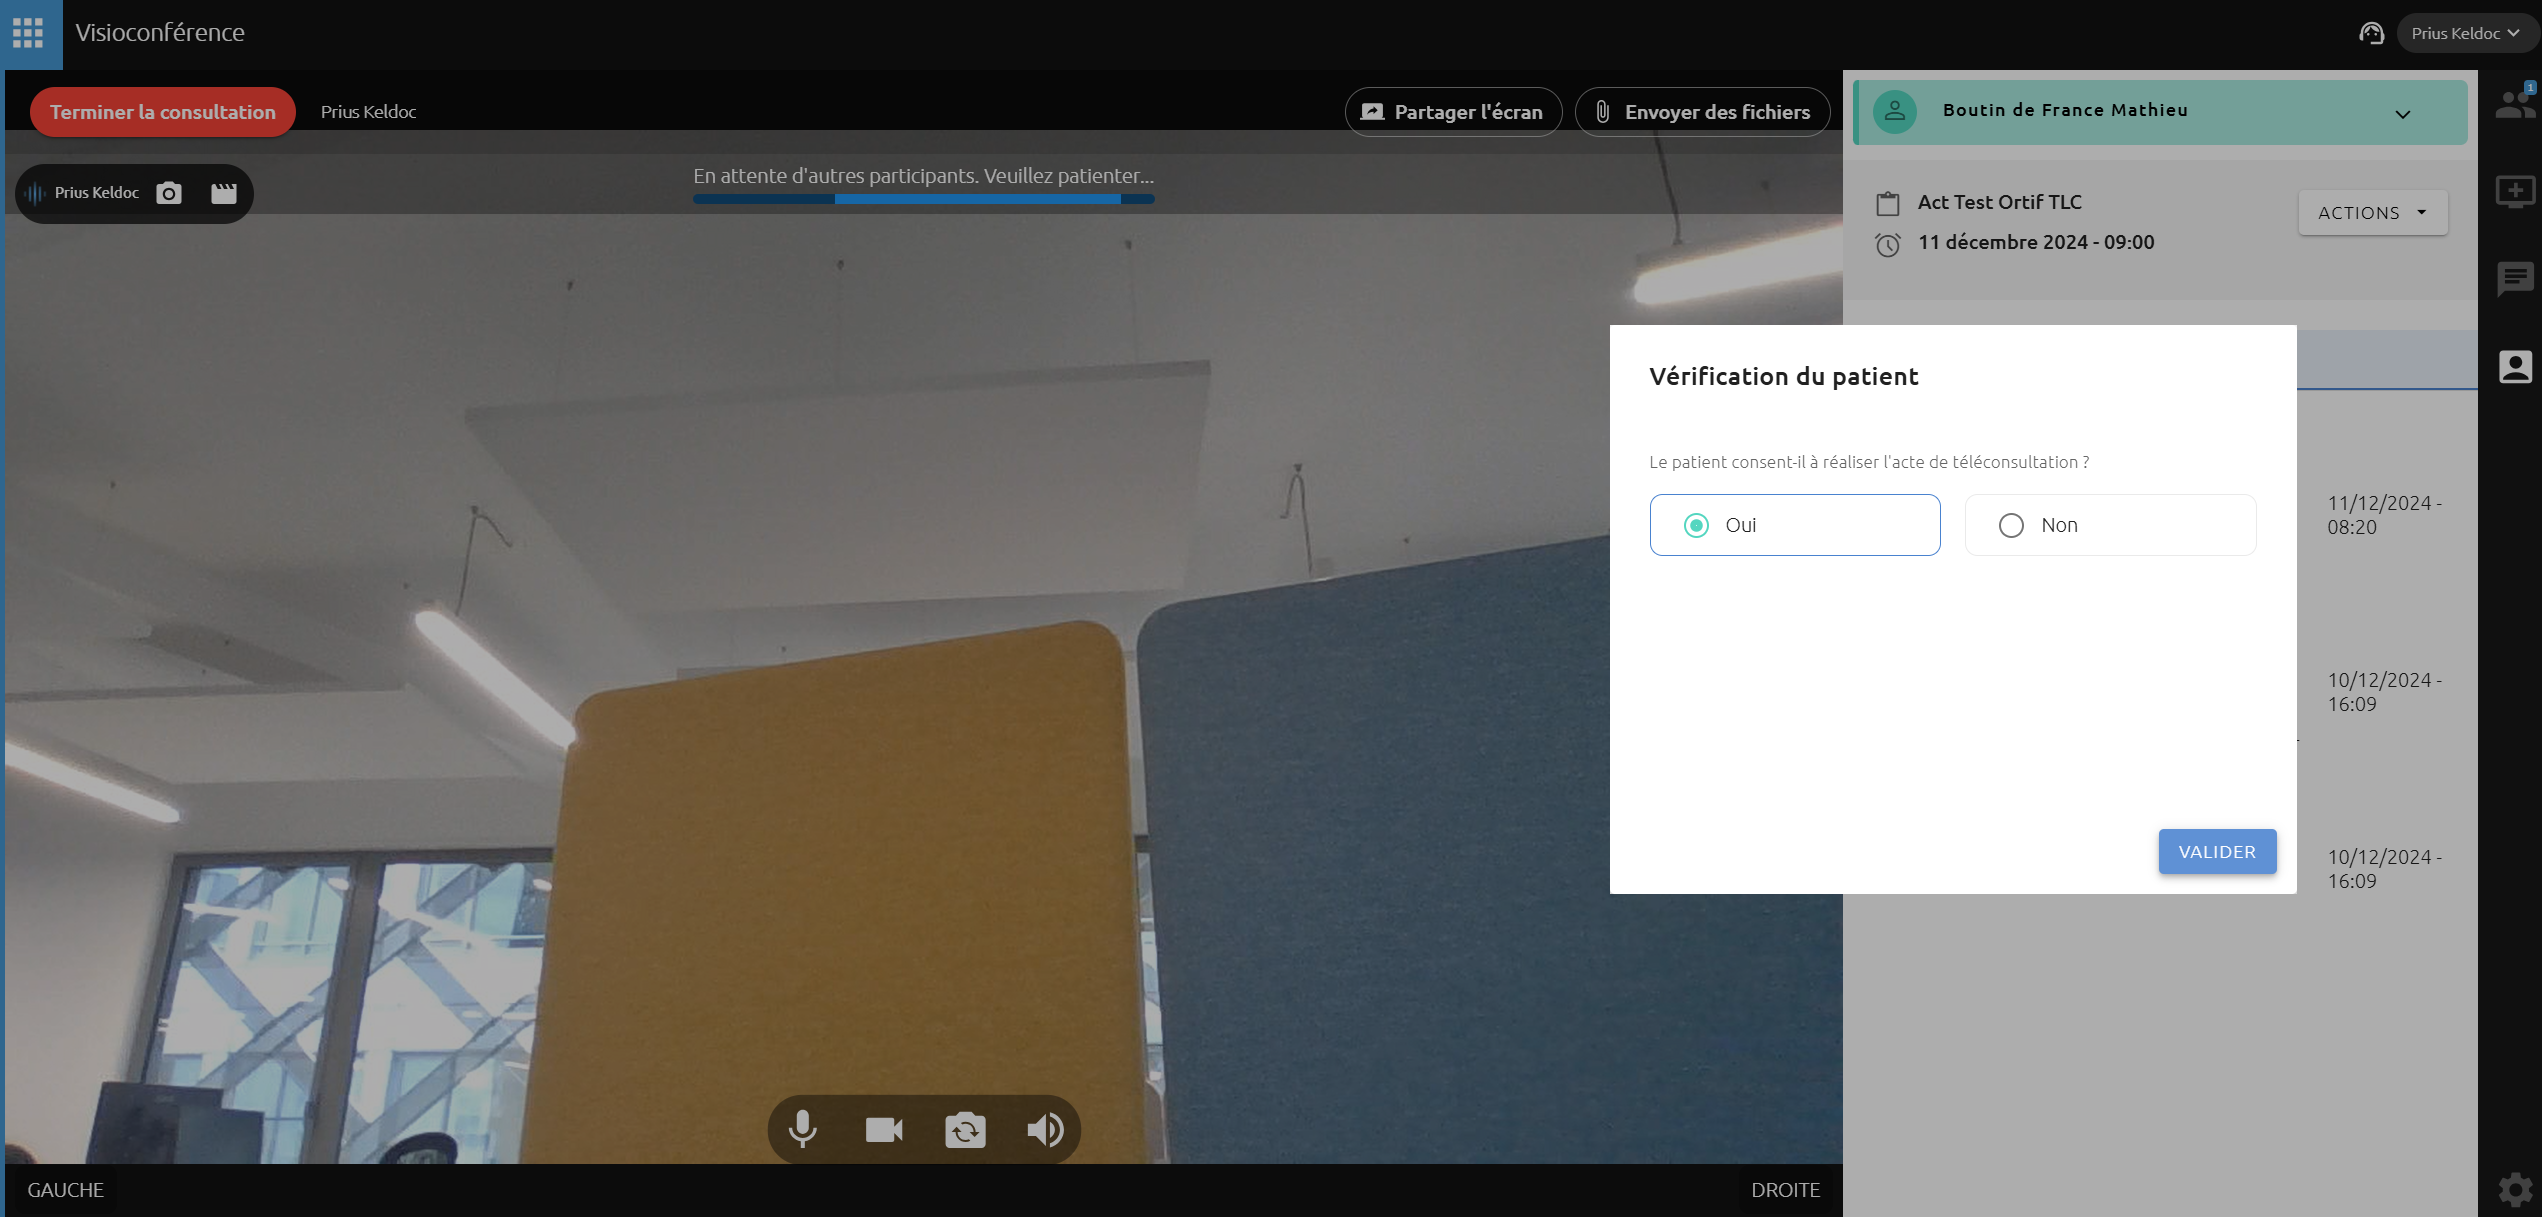Screen dimensions: 2542x1217
Task: Click Envoyer des fichiers button
Action: [1702, 112]
